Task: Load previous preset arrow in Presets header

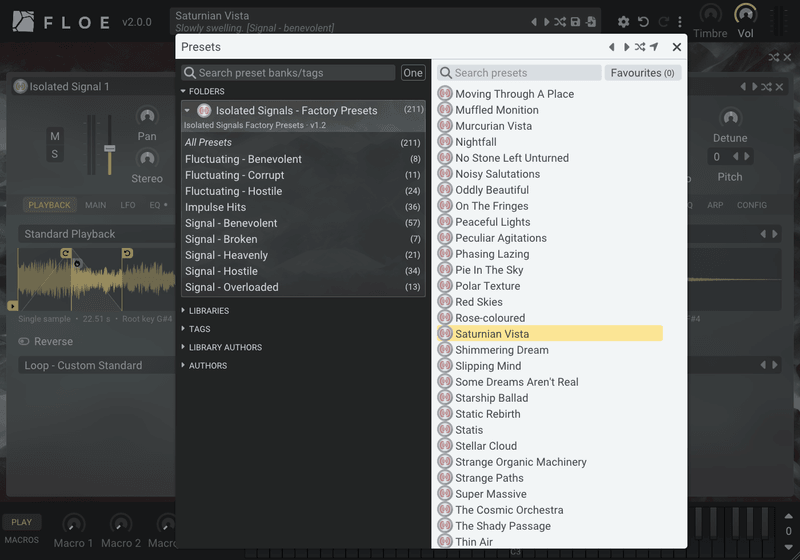Action: (x=612, y=47)
